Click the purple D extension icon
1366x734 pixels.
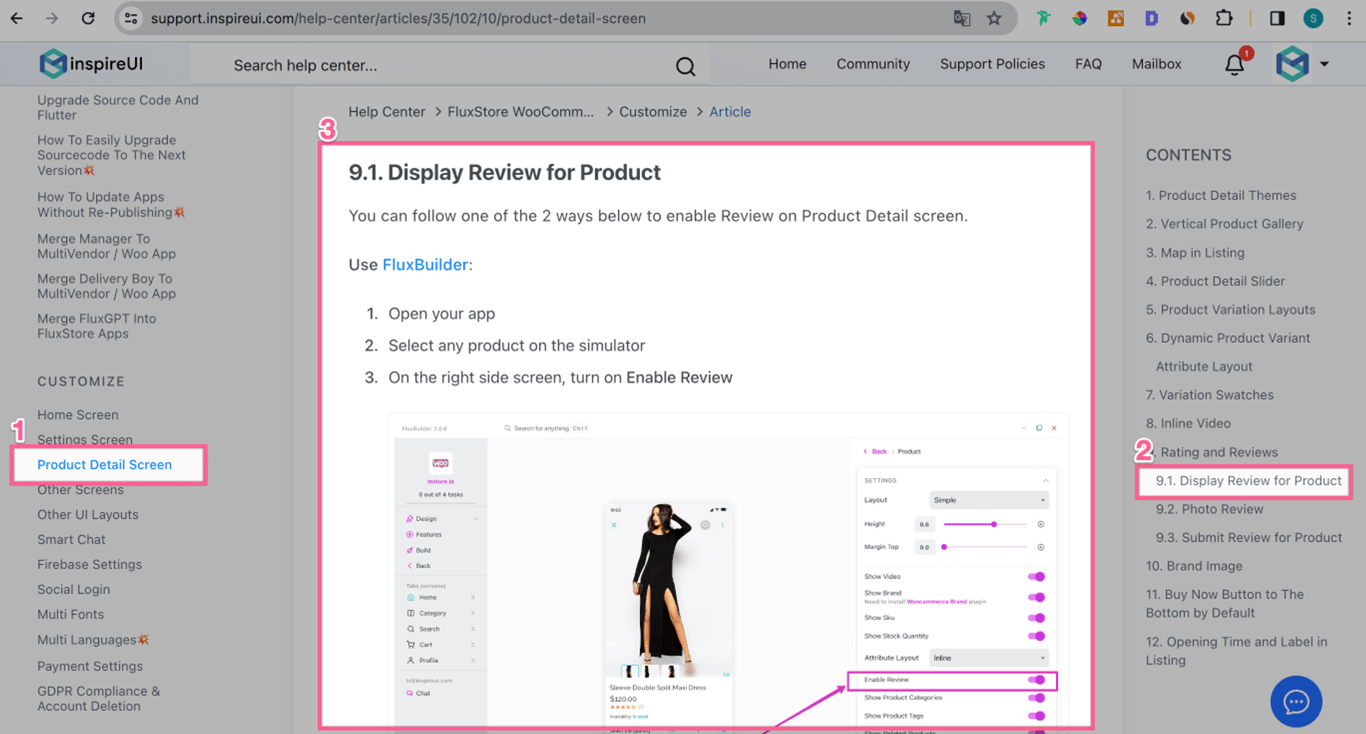1152,18
